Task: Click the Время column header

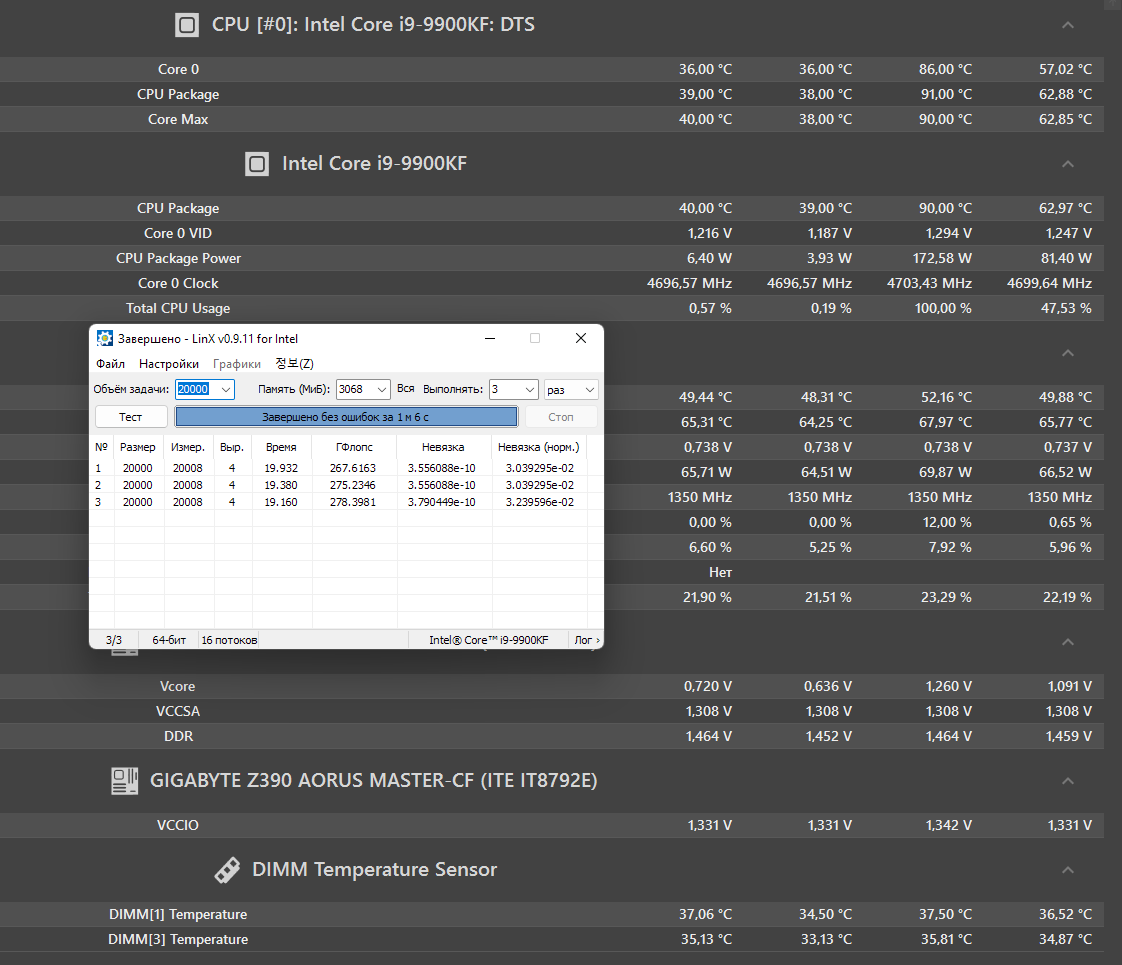Action: (x=281, y=447)
